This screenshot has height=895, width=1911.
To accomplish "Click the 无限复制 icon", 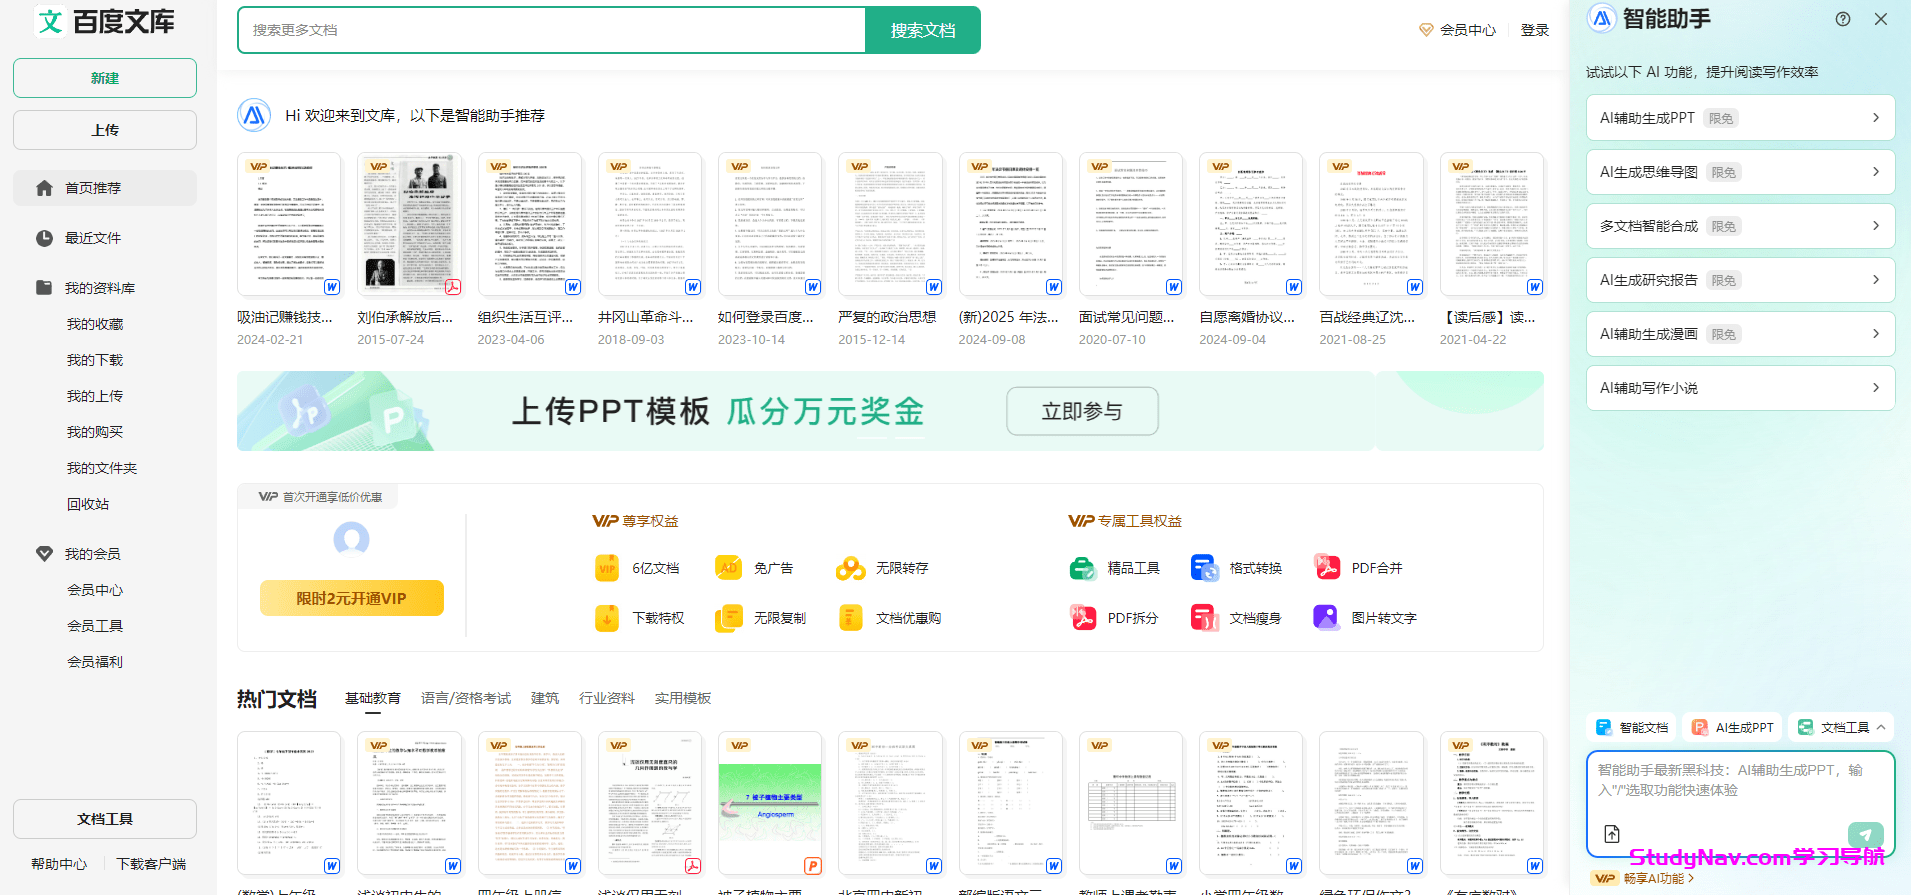I will (729, 618).
